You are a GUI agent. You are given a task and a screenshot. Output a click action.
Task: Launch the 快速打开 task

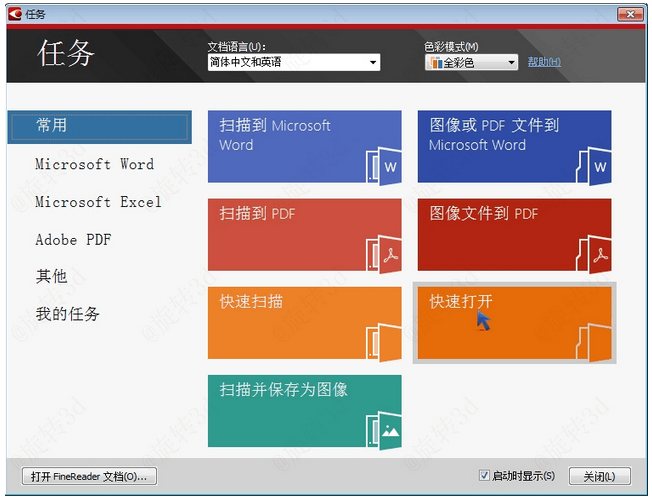coord(514,323)
